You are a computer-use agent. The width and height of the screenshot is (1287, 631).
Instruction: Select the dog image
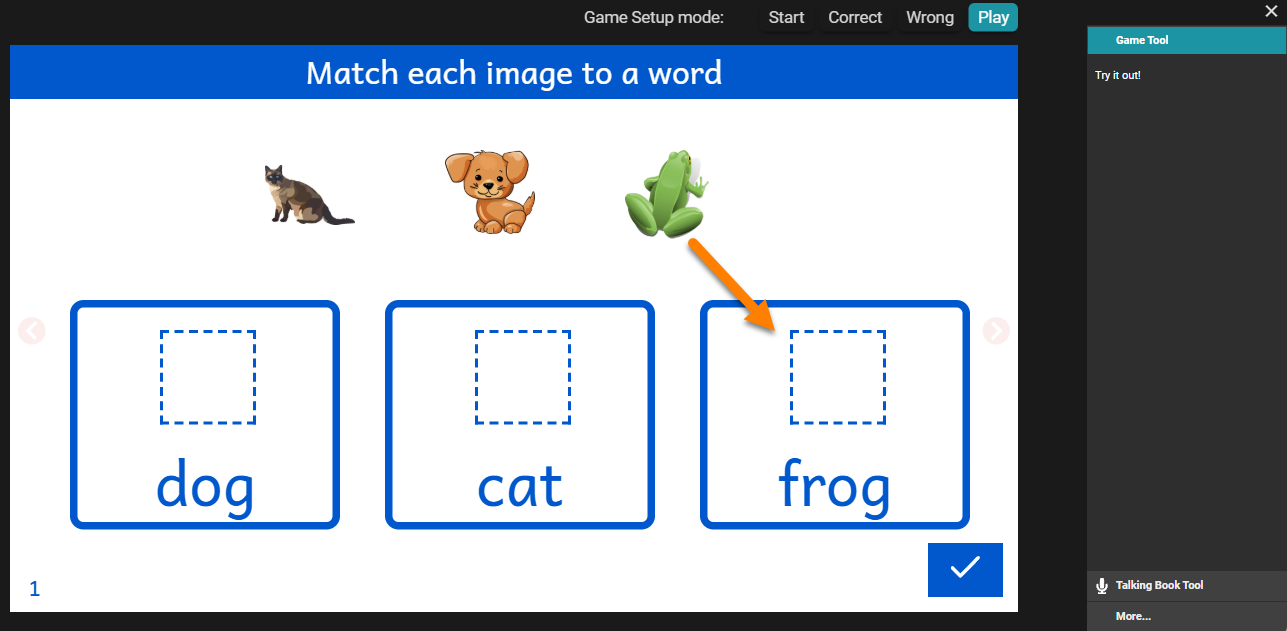488,192
